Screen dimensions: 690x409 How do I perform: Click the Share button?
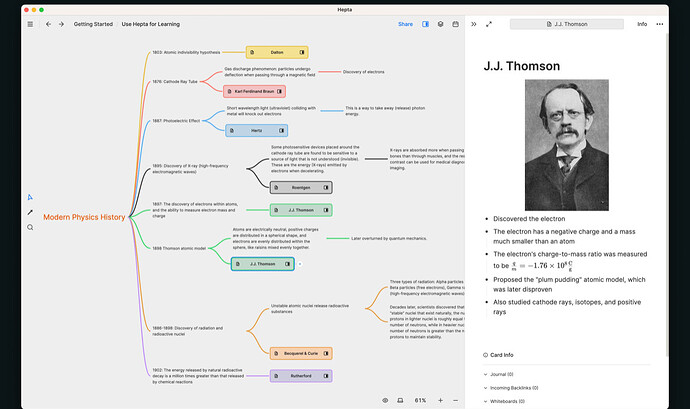(x=405, y=24)
